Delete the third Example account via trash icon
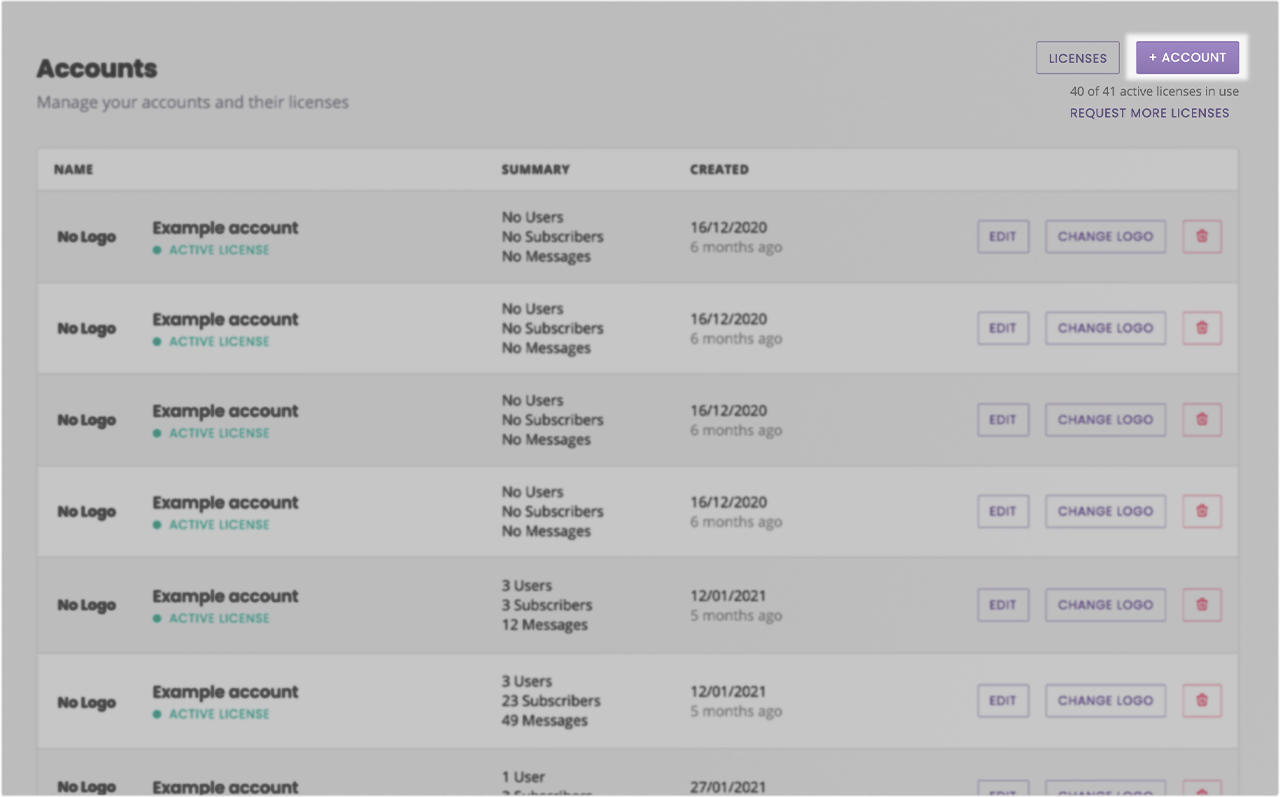Image resolution: width=1280 pixels, height=797 pixels. point(1201,419)
